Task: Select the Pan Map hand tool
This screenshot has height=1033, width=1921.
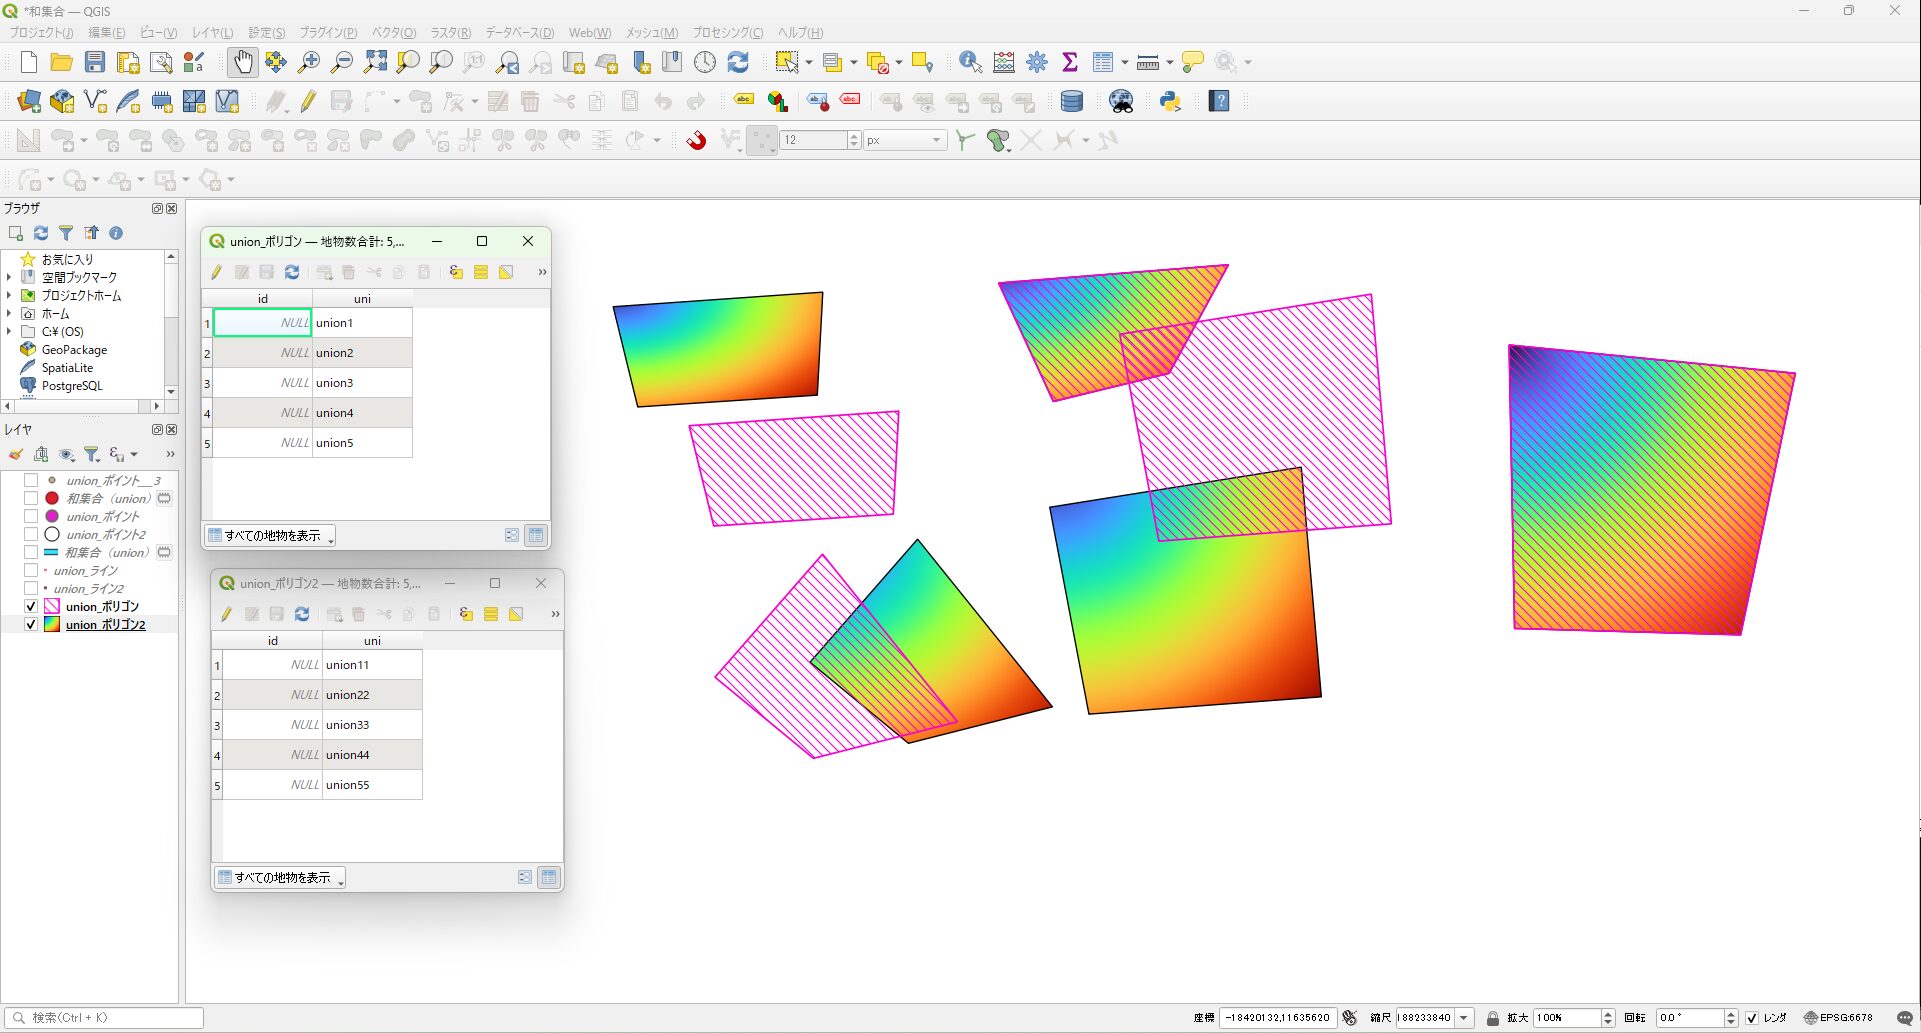Action: coord(242,62)
